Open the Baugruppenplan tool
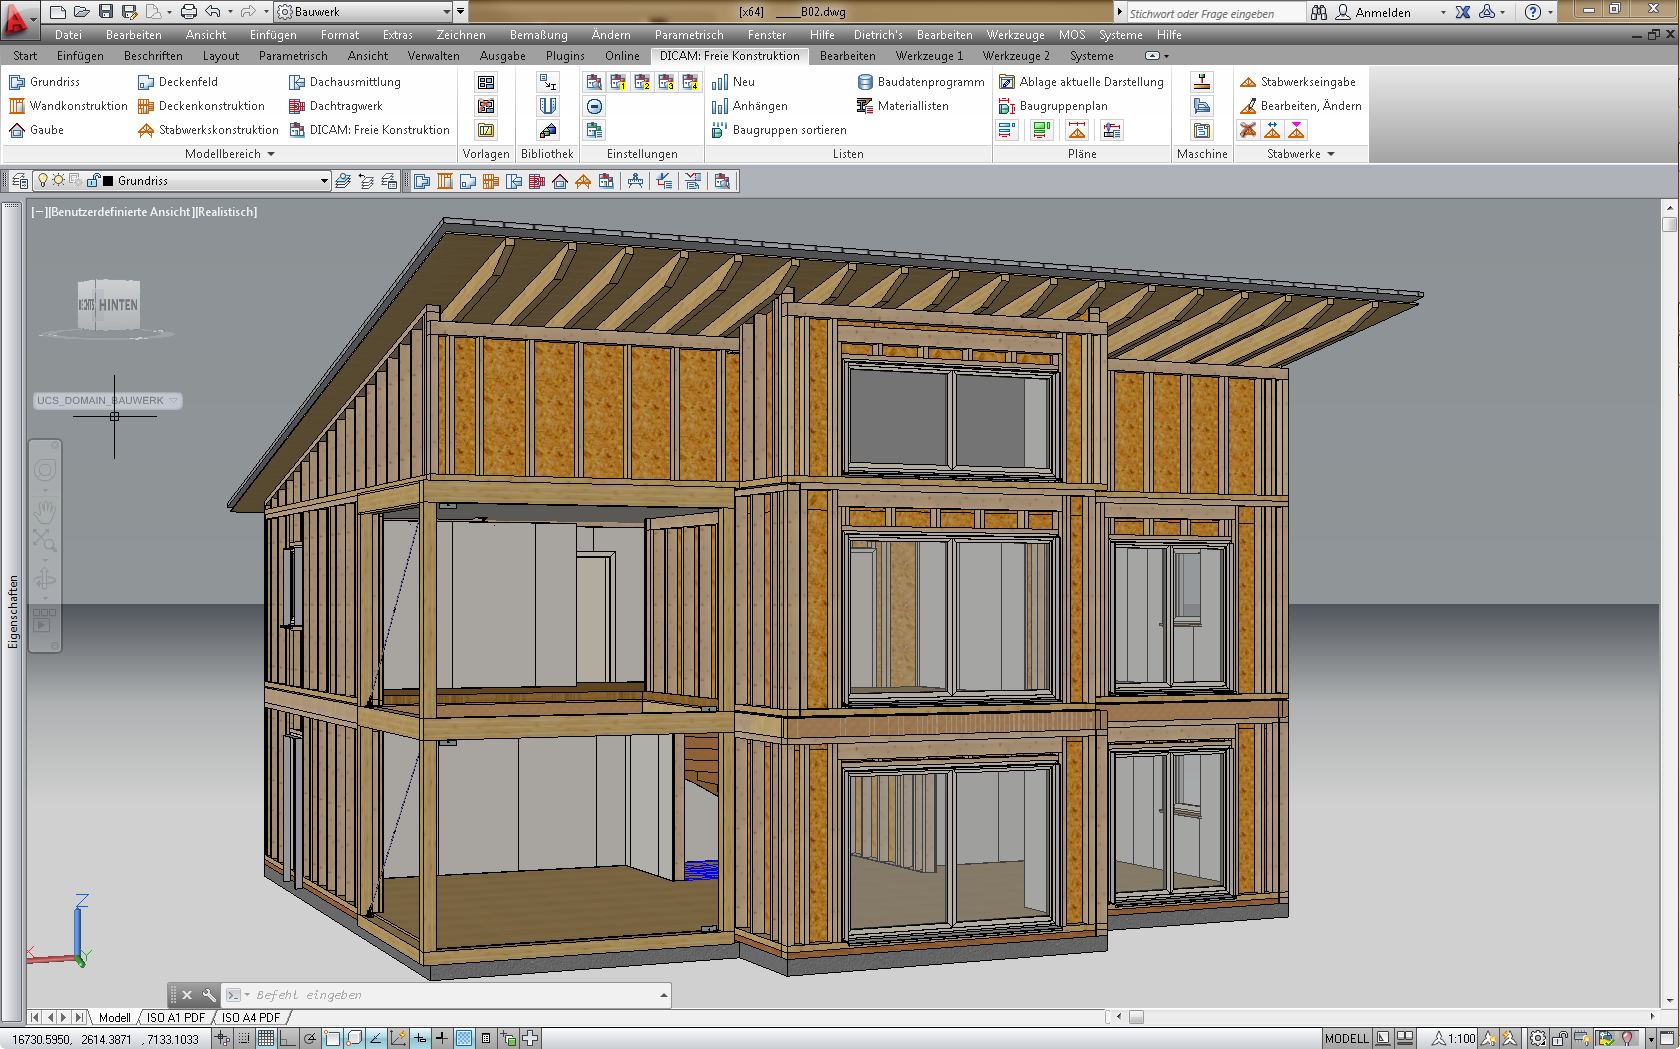This screenshot has height=1049, width=1680. click(x=1053, y=106)
